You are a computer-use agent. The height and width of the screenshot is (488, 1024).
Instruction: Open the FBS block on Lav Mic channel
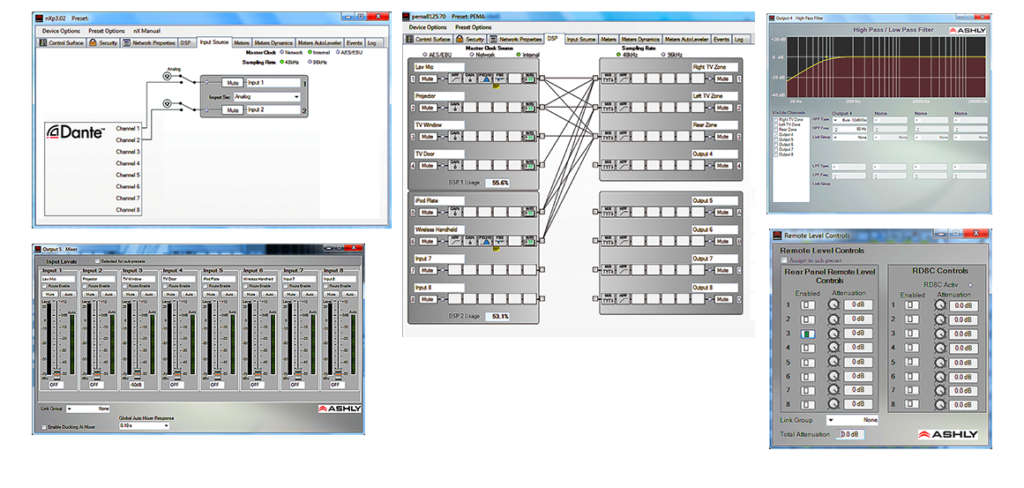tap(501, 77)
